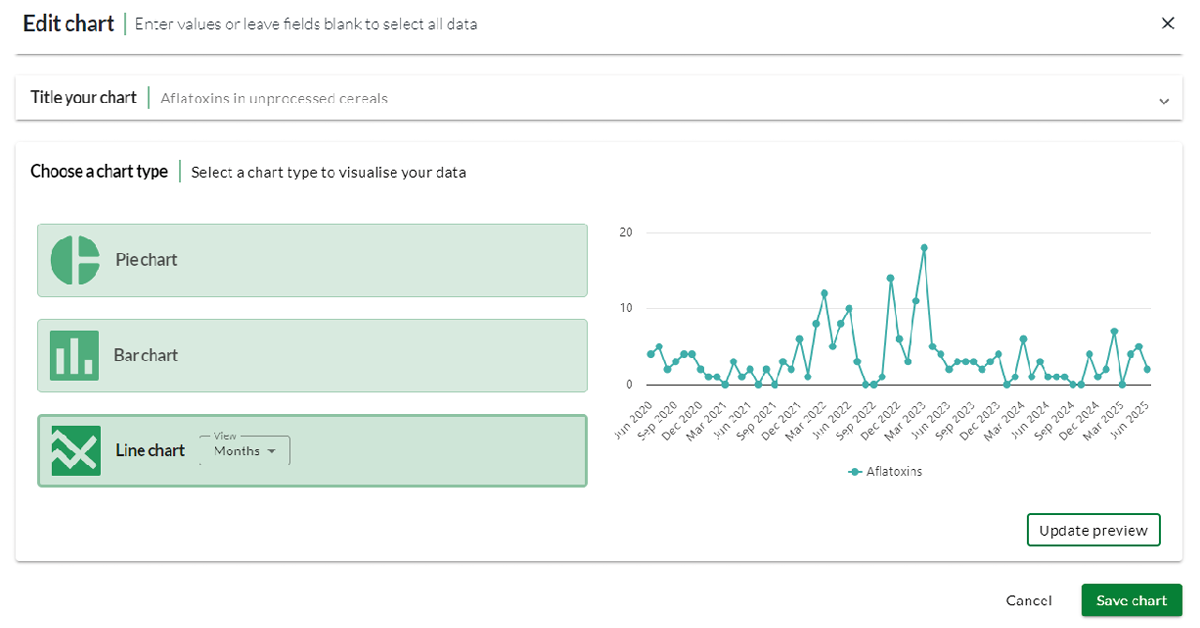Toggle the Aflatoxins legend entry
Viewport: 1200px width, 628px height.
coord(893,471)
